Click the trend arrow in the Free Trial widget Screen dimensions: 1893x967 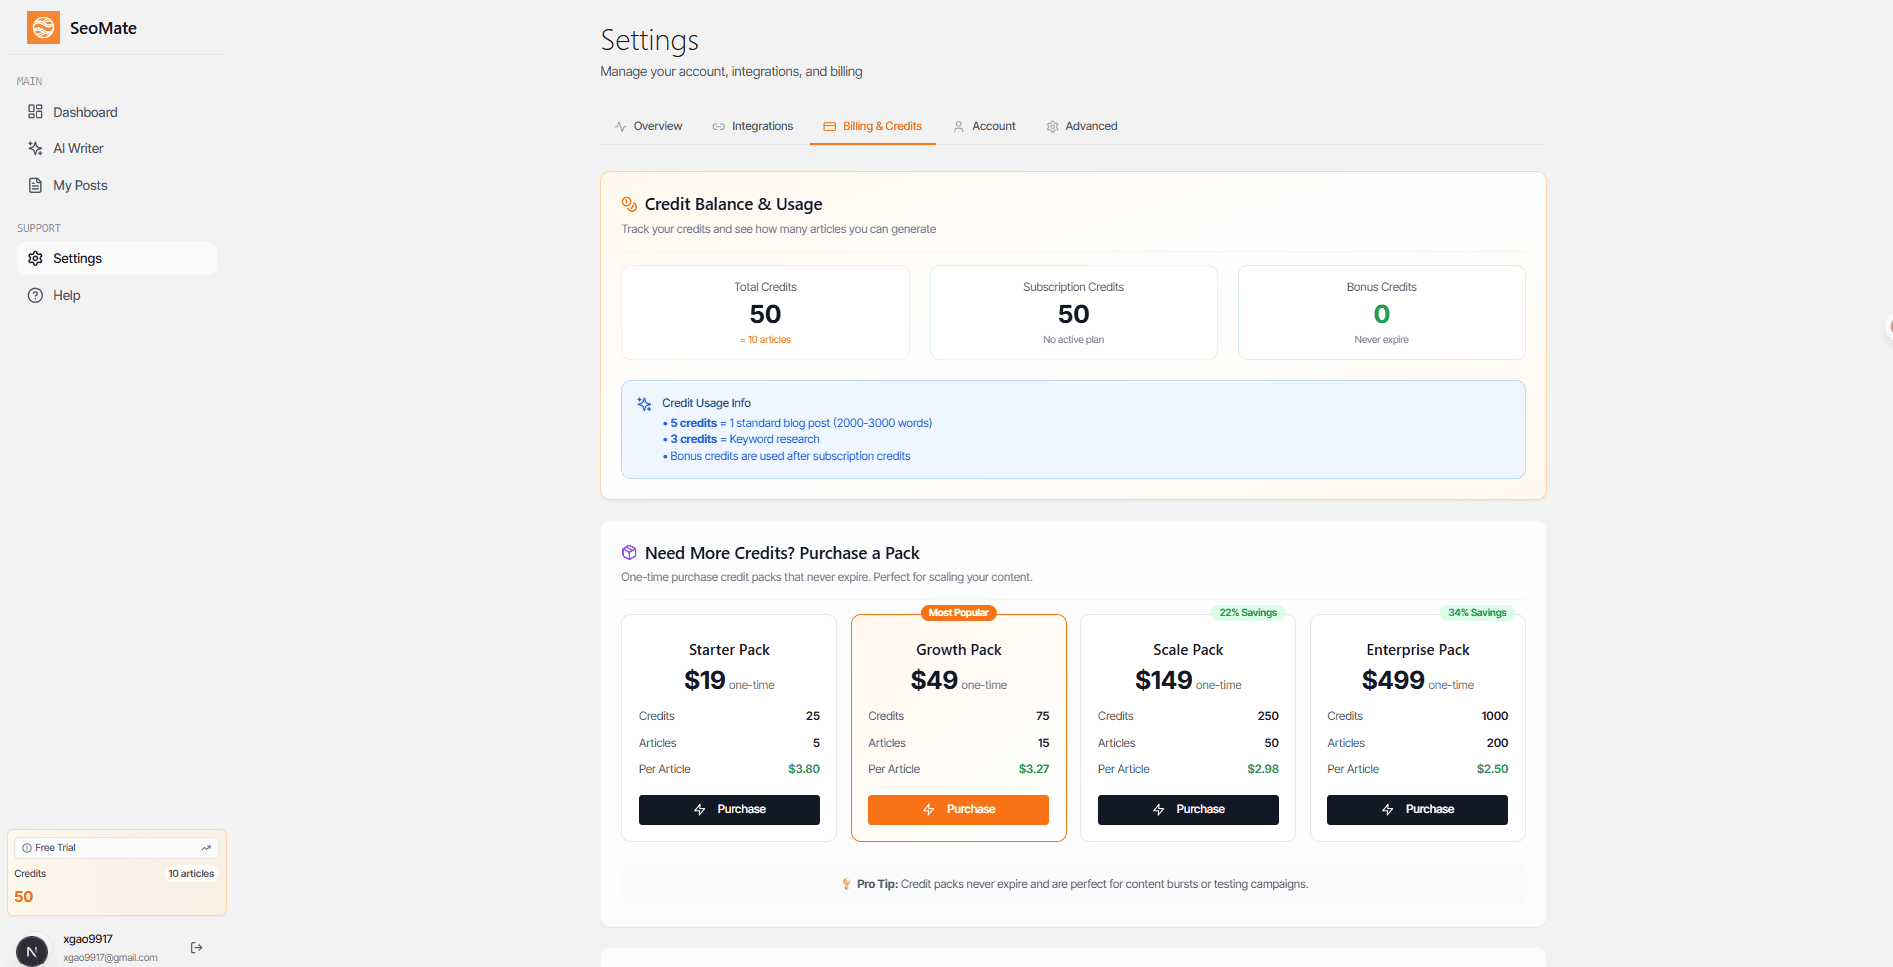click(x=207, y=847)
